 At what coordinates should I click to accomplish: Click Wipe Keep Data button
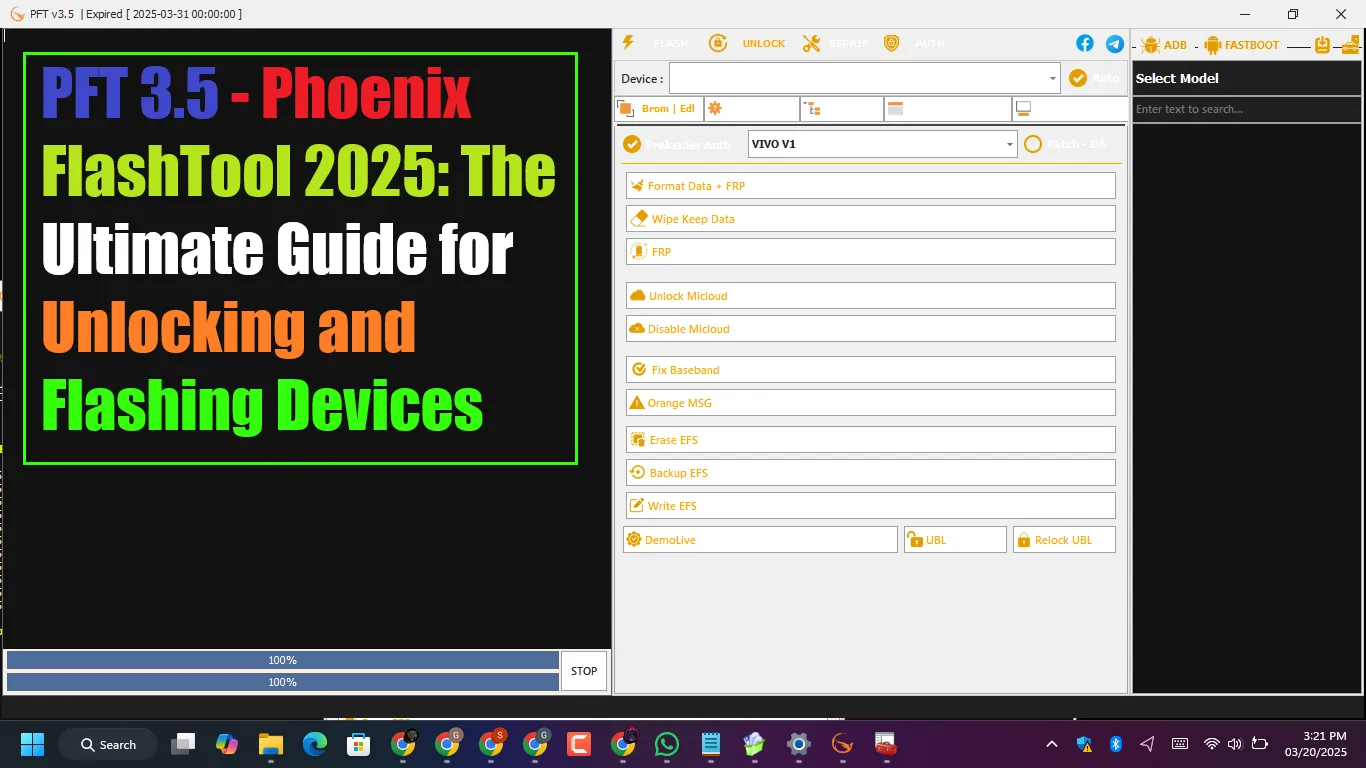click(x=870, y=218)
